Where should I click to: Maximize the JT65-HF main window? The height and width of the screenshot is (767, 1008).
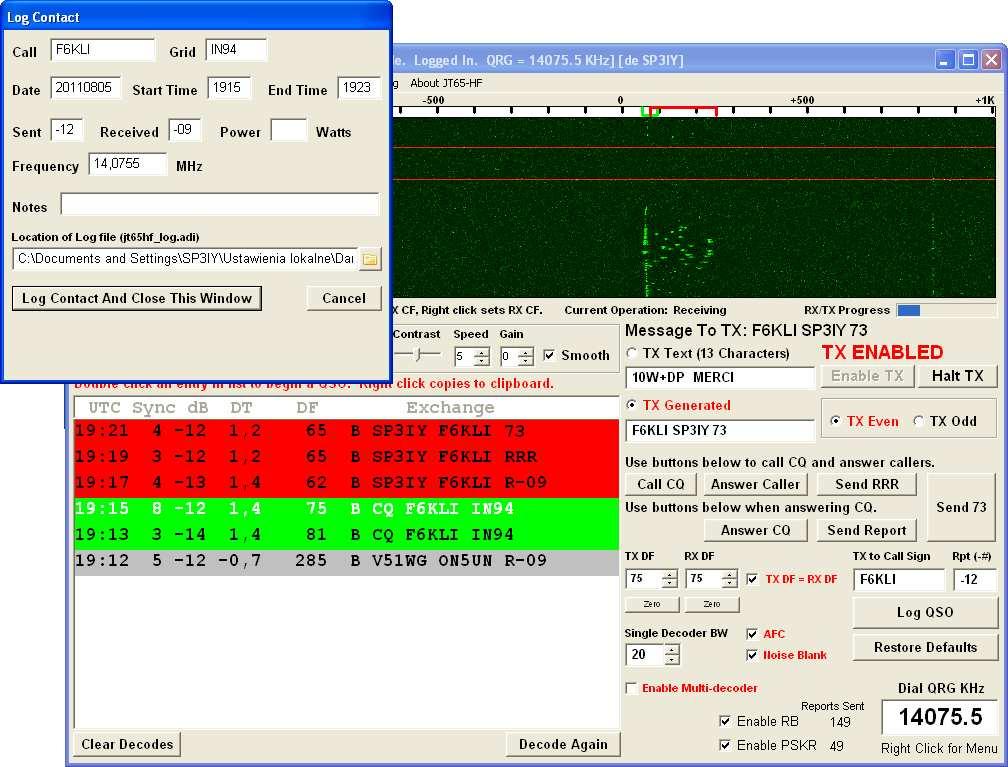click(x=968, y=60)
